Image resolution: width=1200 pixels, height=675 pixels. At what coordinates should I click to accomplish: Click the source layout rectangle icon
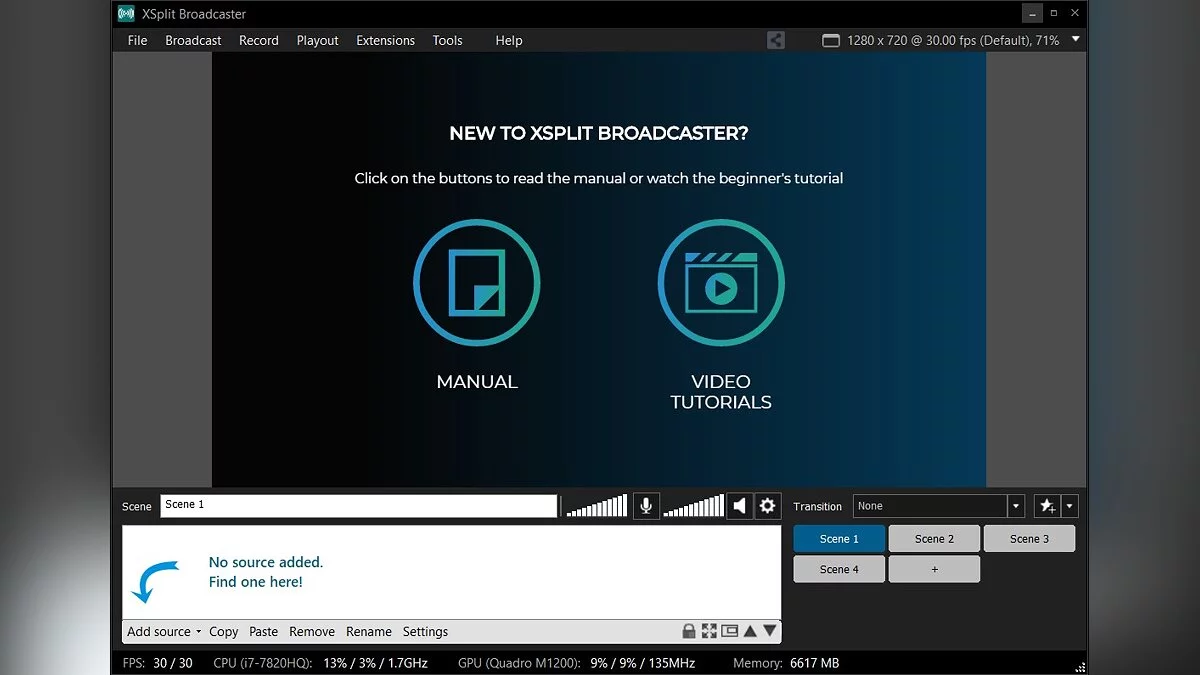pyautogui.click(x=729, y=631)
